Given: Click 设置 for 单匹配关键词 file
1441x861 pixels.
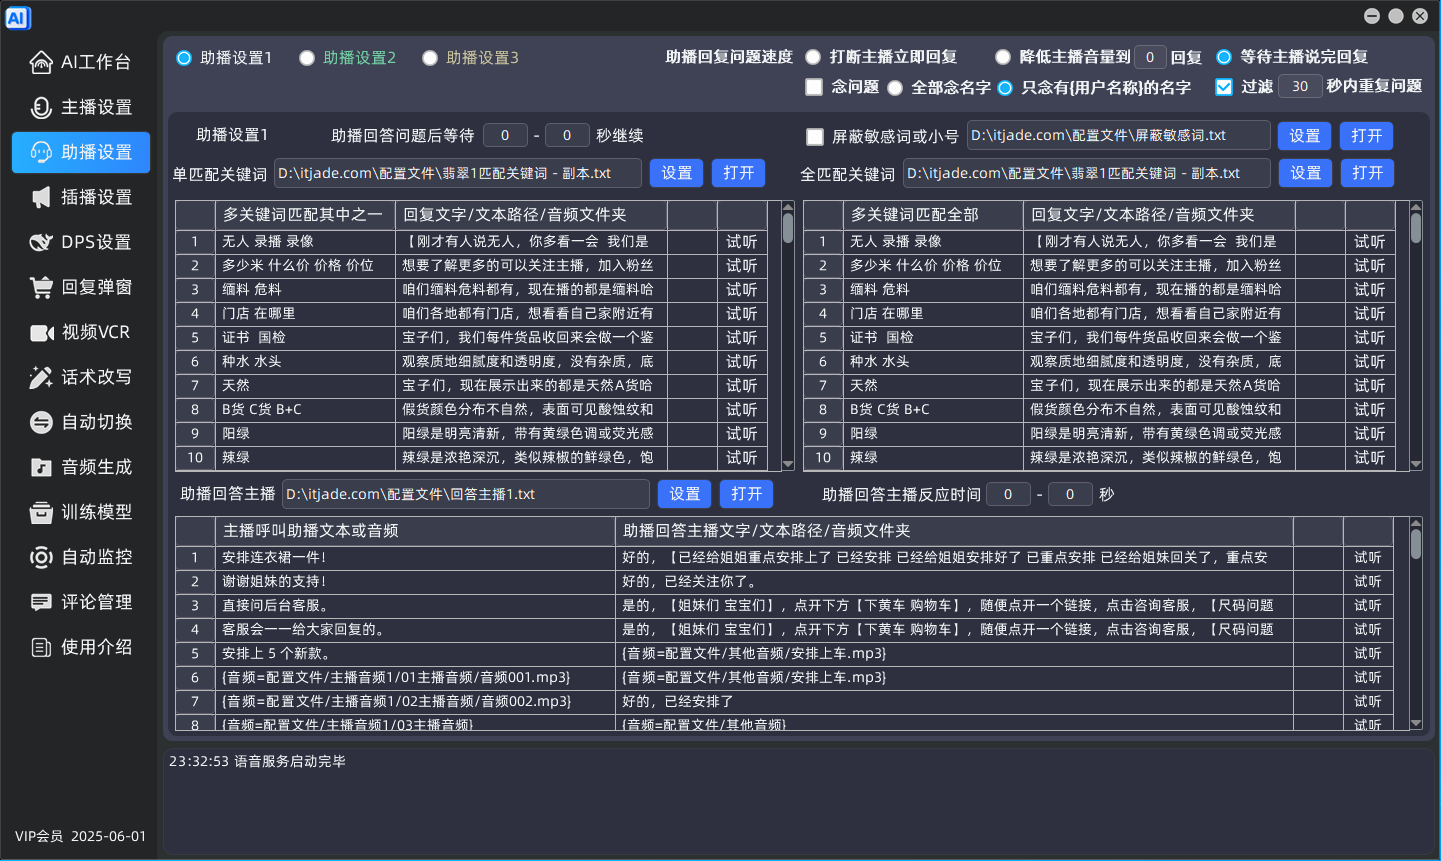Looking at the screenshot, I should coord(677,173).
